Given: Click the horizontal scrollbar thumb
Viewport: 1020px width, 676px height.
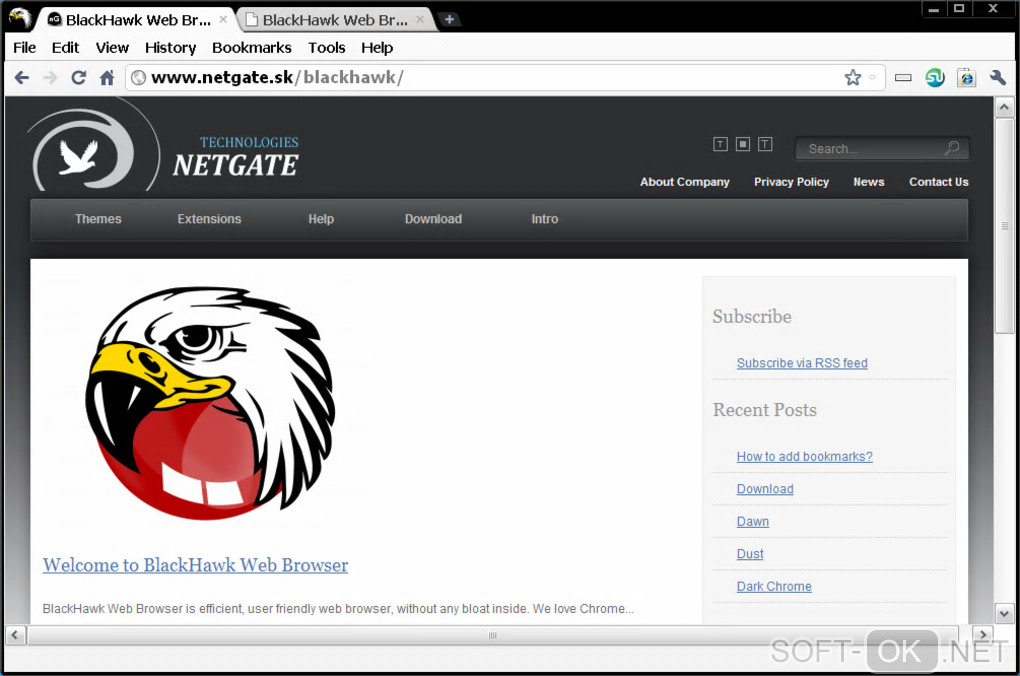Looking at the screenshot, I should pyautogui.click(x=492, y=635).
